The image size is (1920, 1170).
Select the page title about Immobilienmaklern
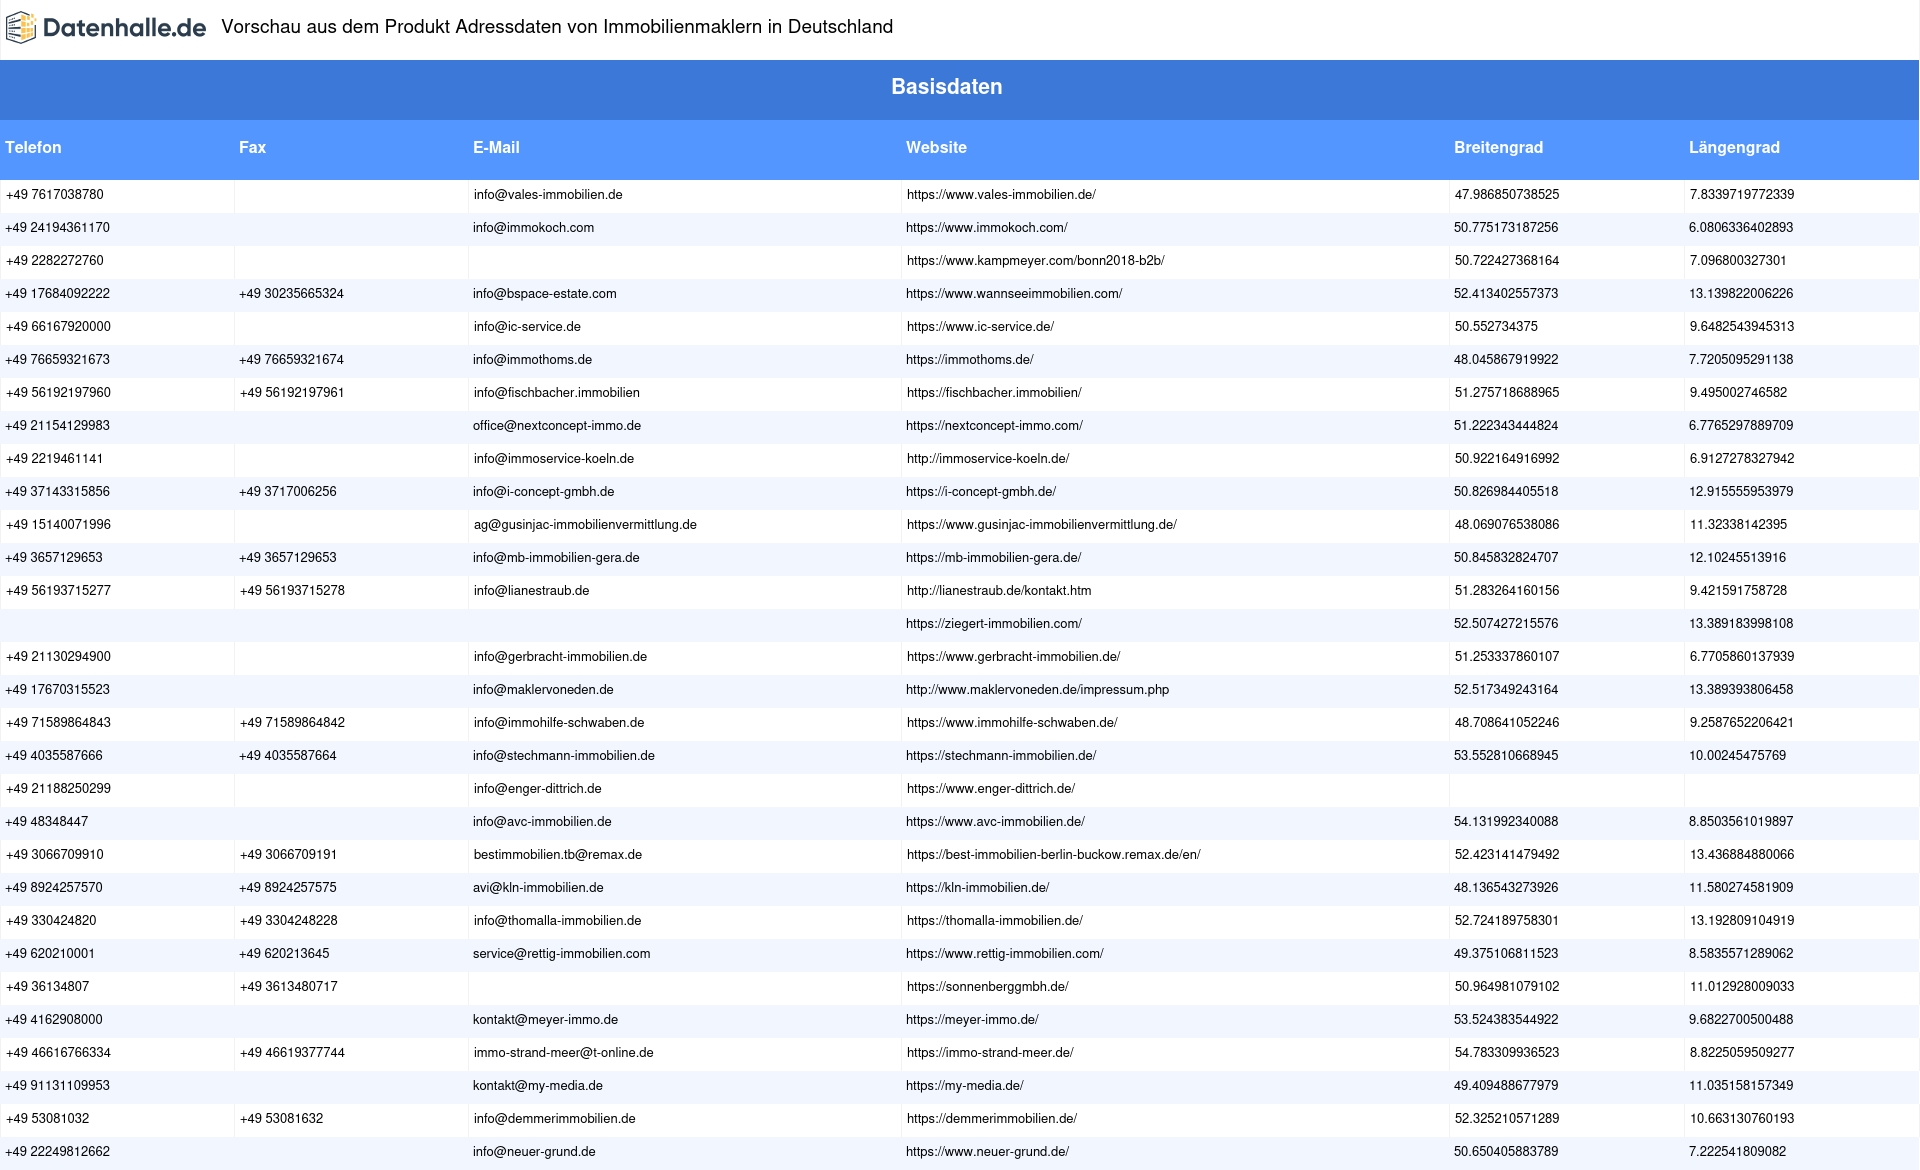557,27
